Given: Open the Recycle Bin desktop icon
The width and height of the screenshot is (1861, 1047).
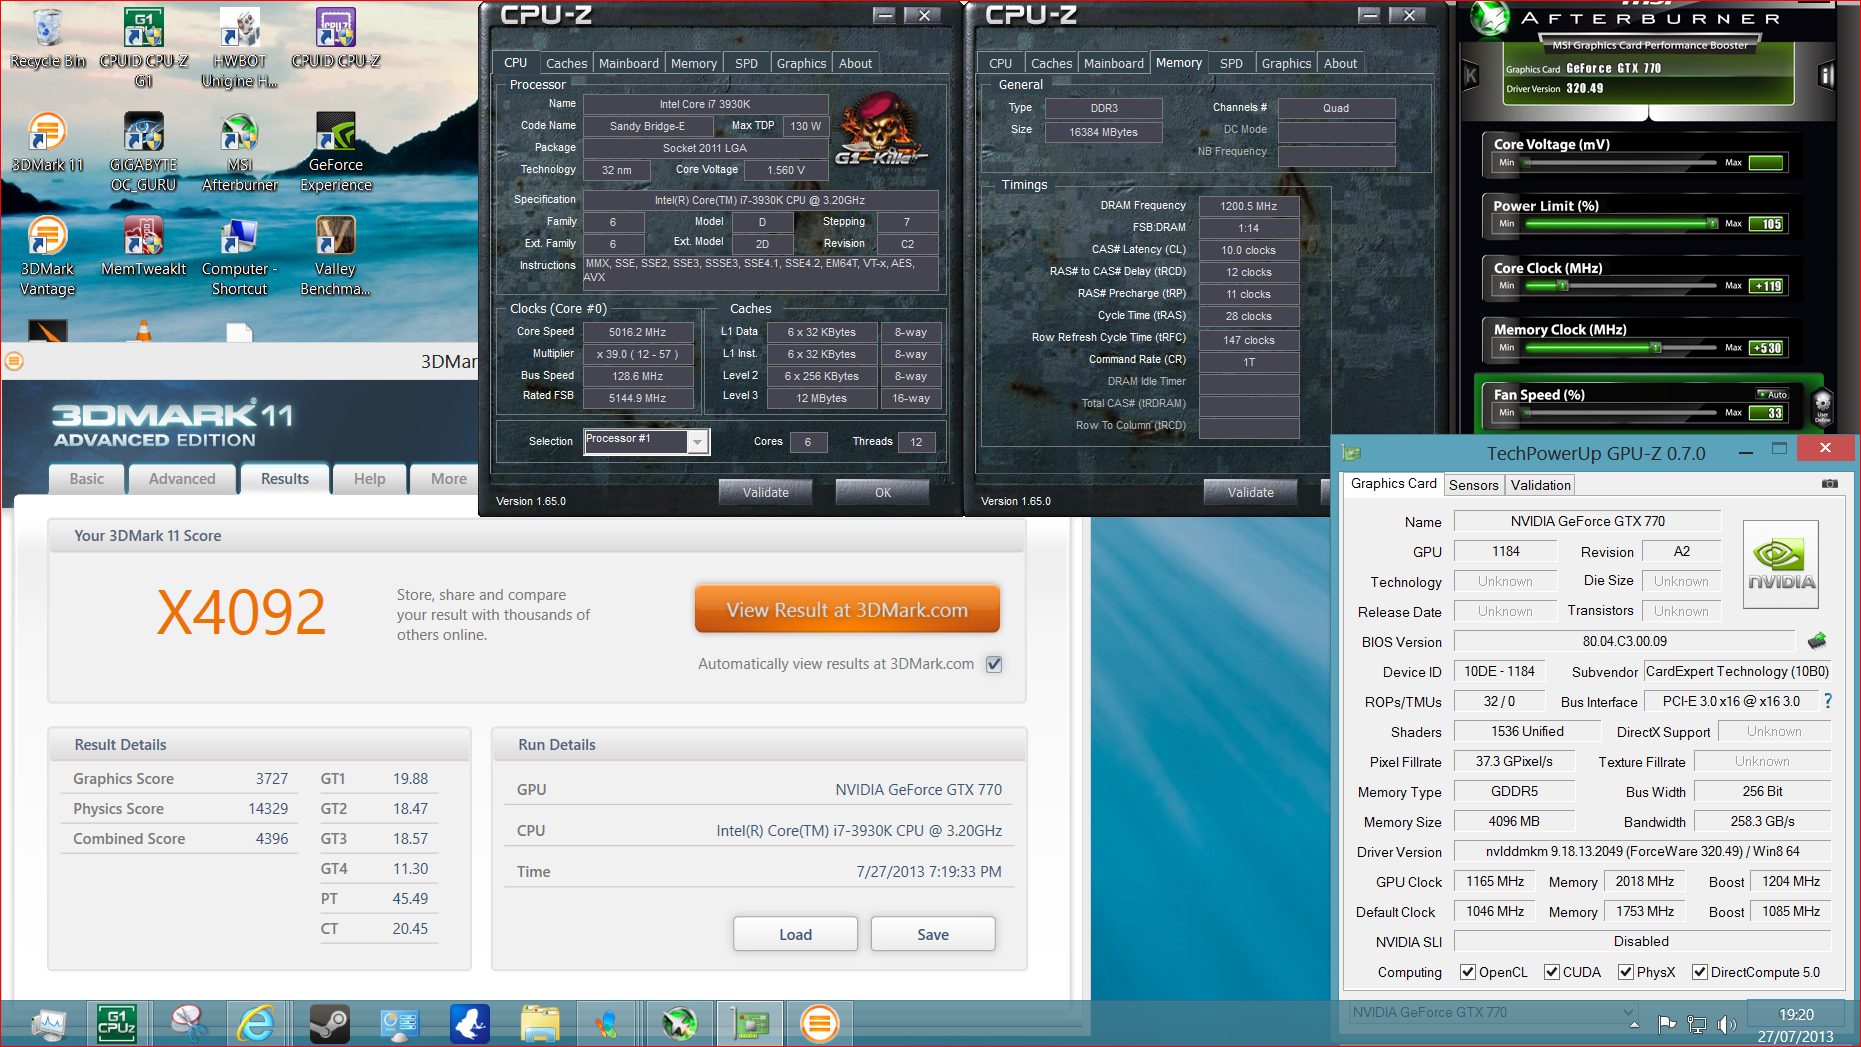Looking at the screenshot, I should [x=47, y=39].
